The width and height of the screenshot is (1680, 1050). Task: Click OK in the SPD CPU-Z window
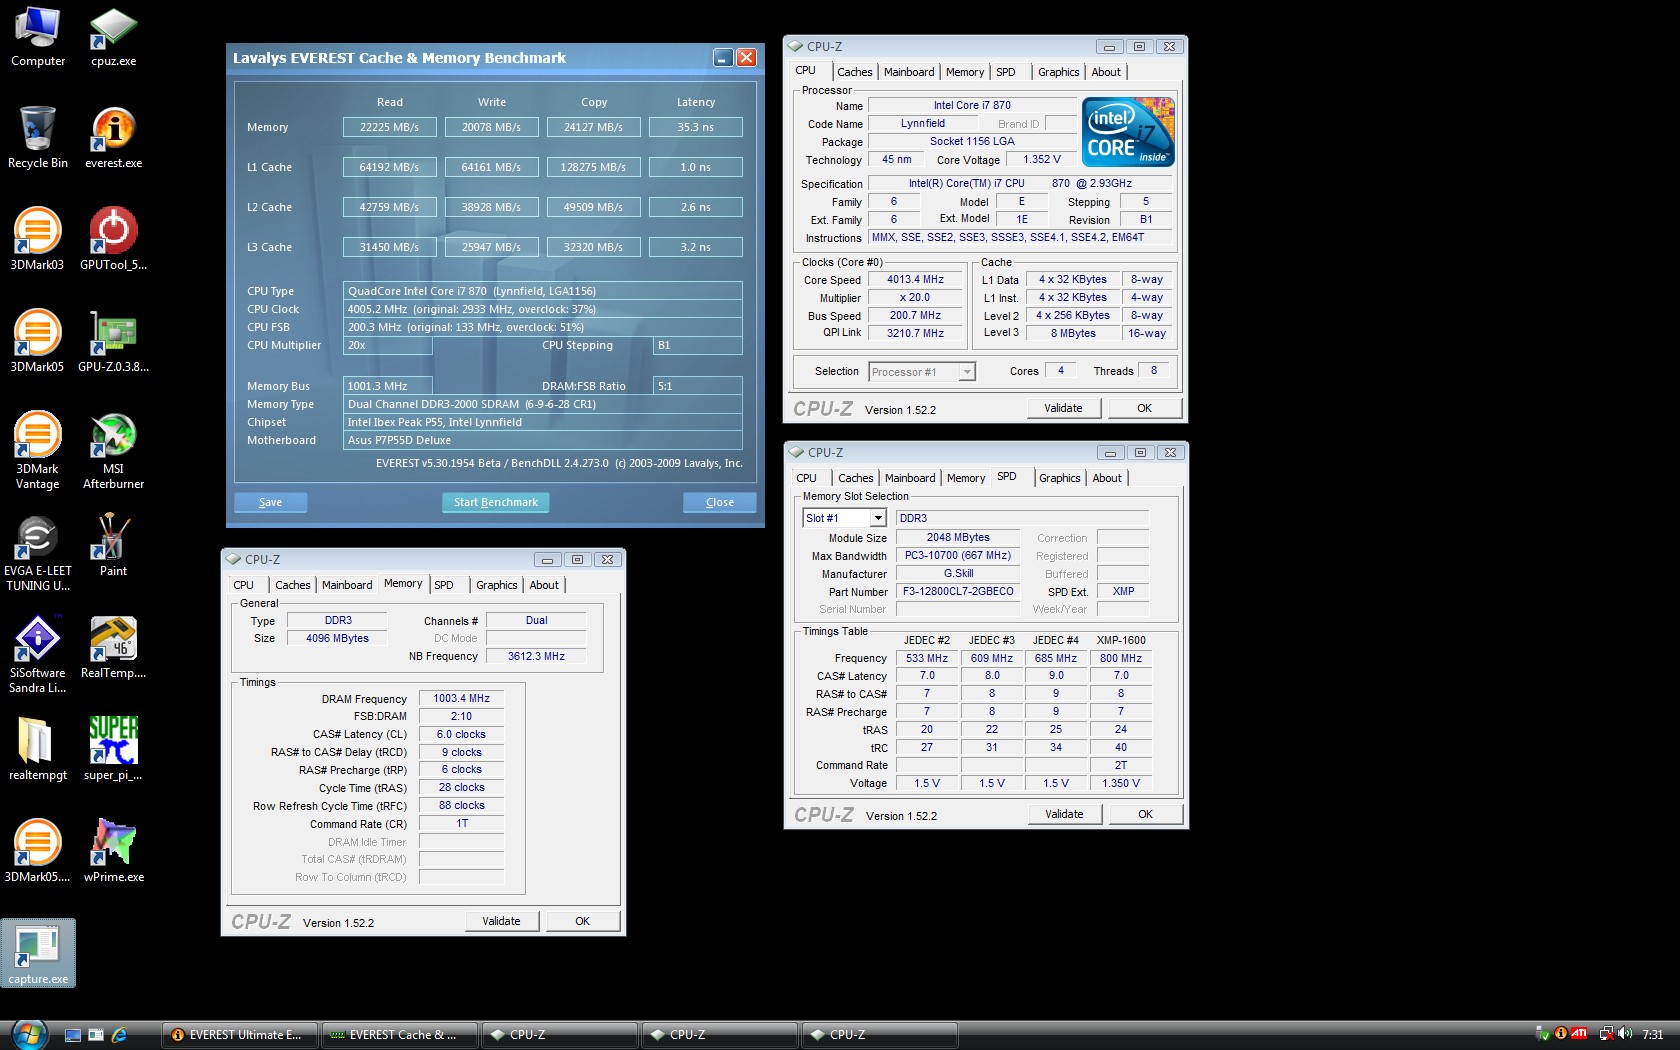[1145, 814]
